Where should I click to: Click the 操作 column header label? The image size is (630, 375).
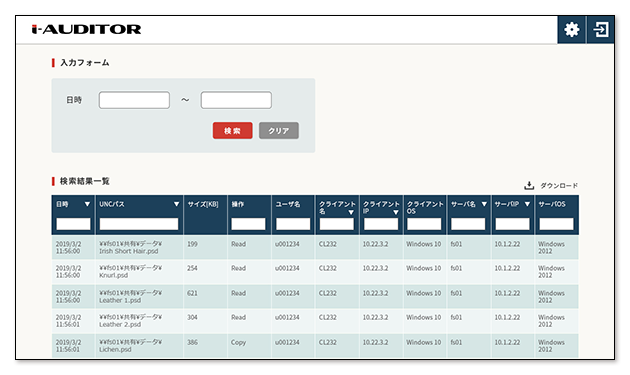(238, 204)
